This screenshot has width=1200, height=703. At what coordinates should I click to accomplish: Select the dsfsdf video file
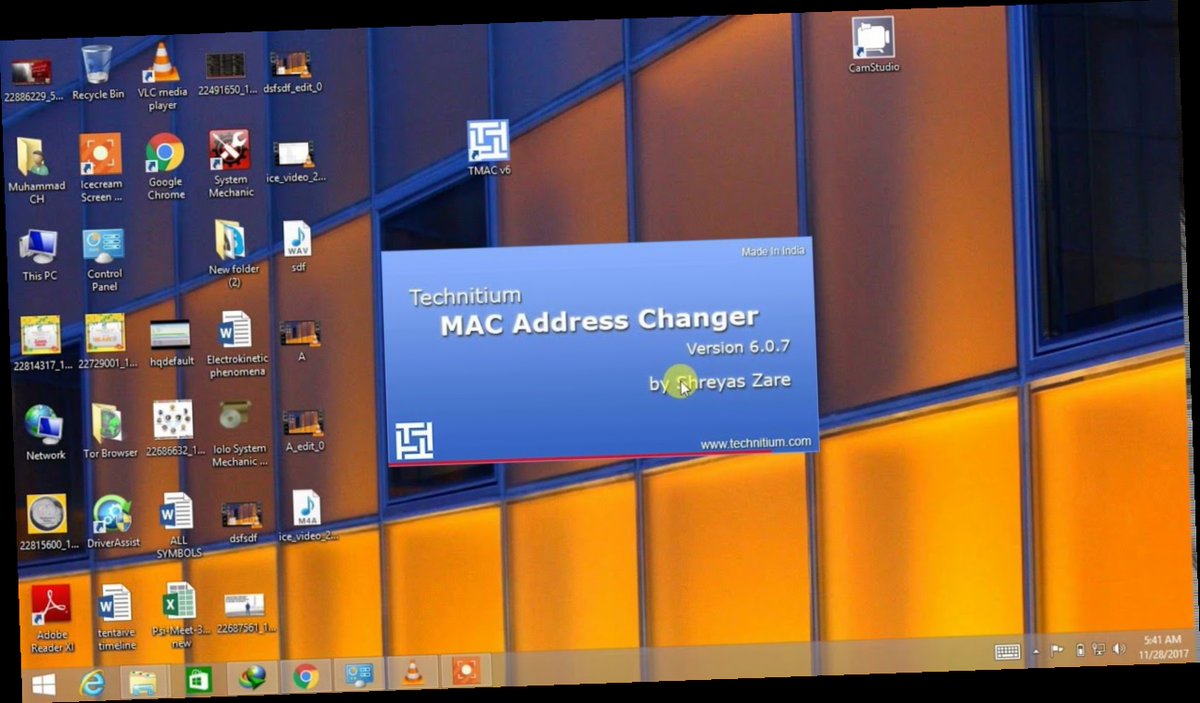pos(242,524)
